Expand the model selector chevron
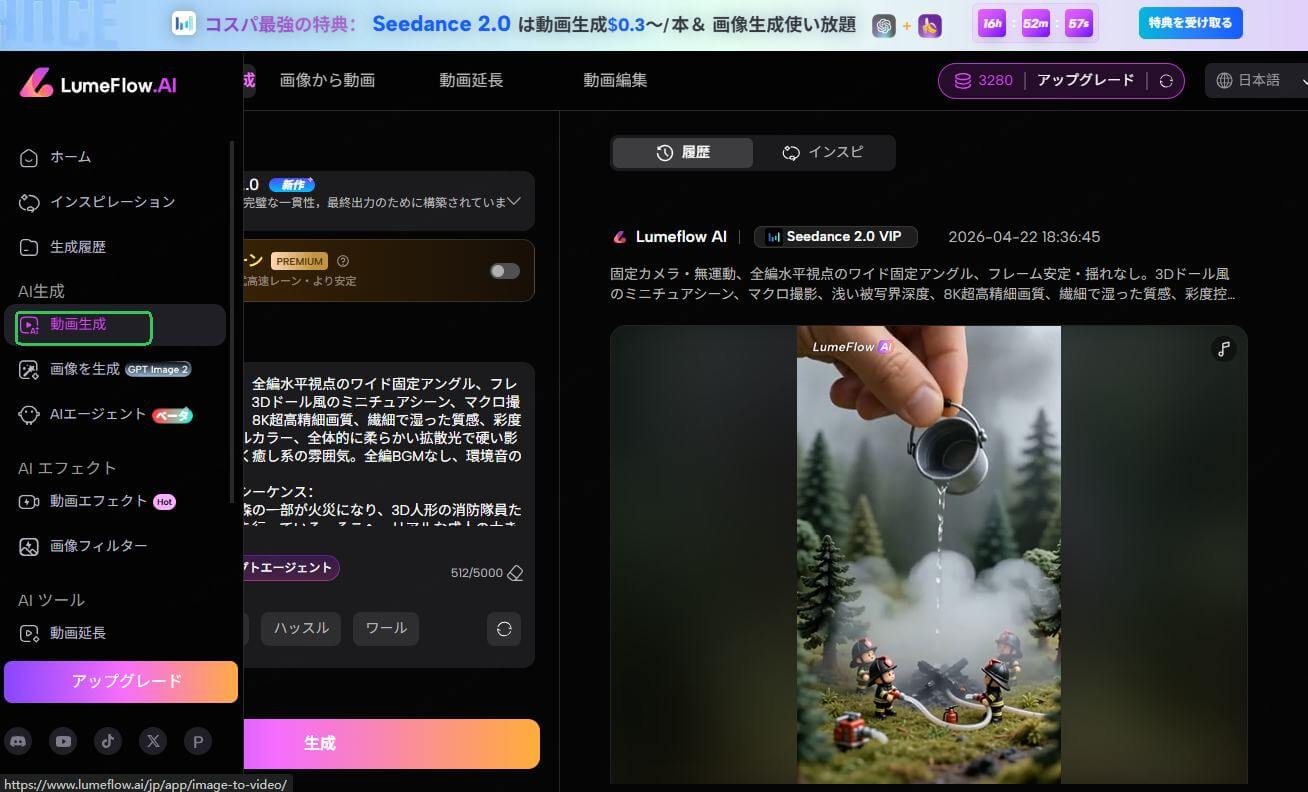 (514, 201)
